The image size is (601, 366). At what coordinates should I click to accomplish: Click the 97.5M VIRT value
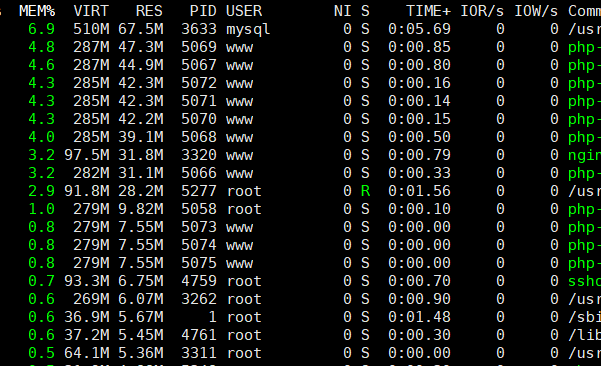tap(87, 155)
